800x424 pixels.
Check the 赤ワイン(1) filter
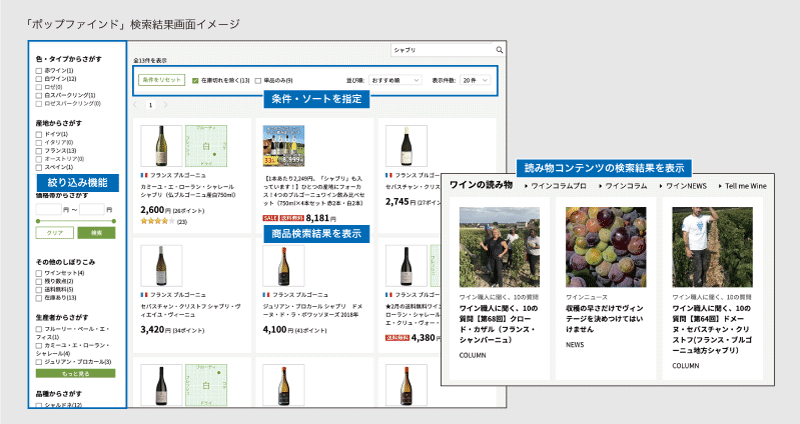[x=39, y=71]
